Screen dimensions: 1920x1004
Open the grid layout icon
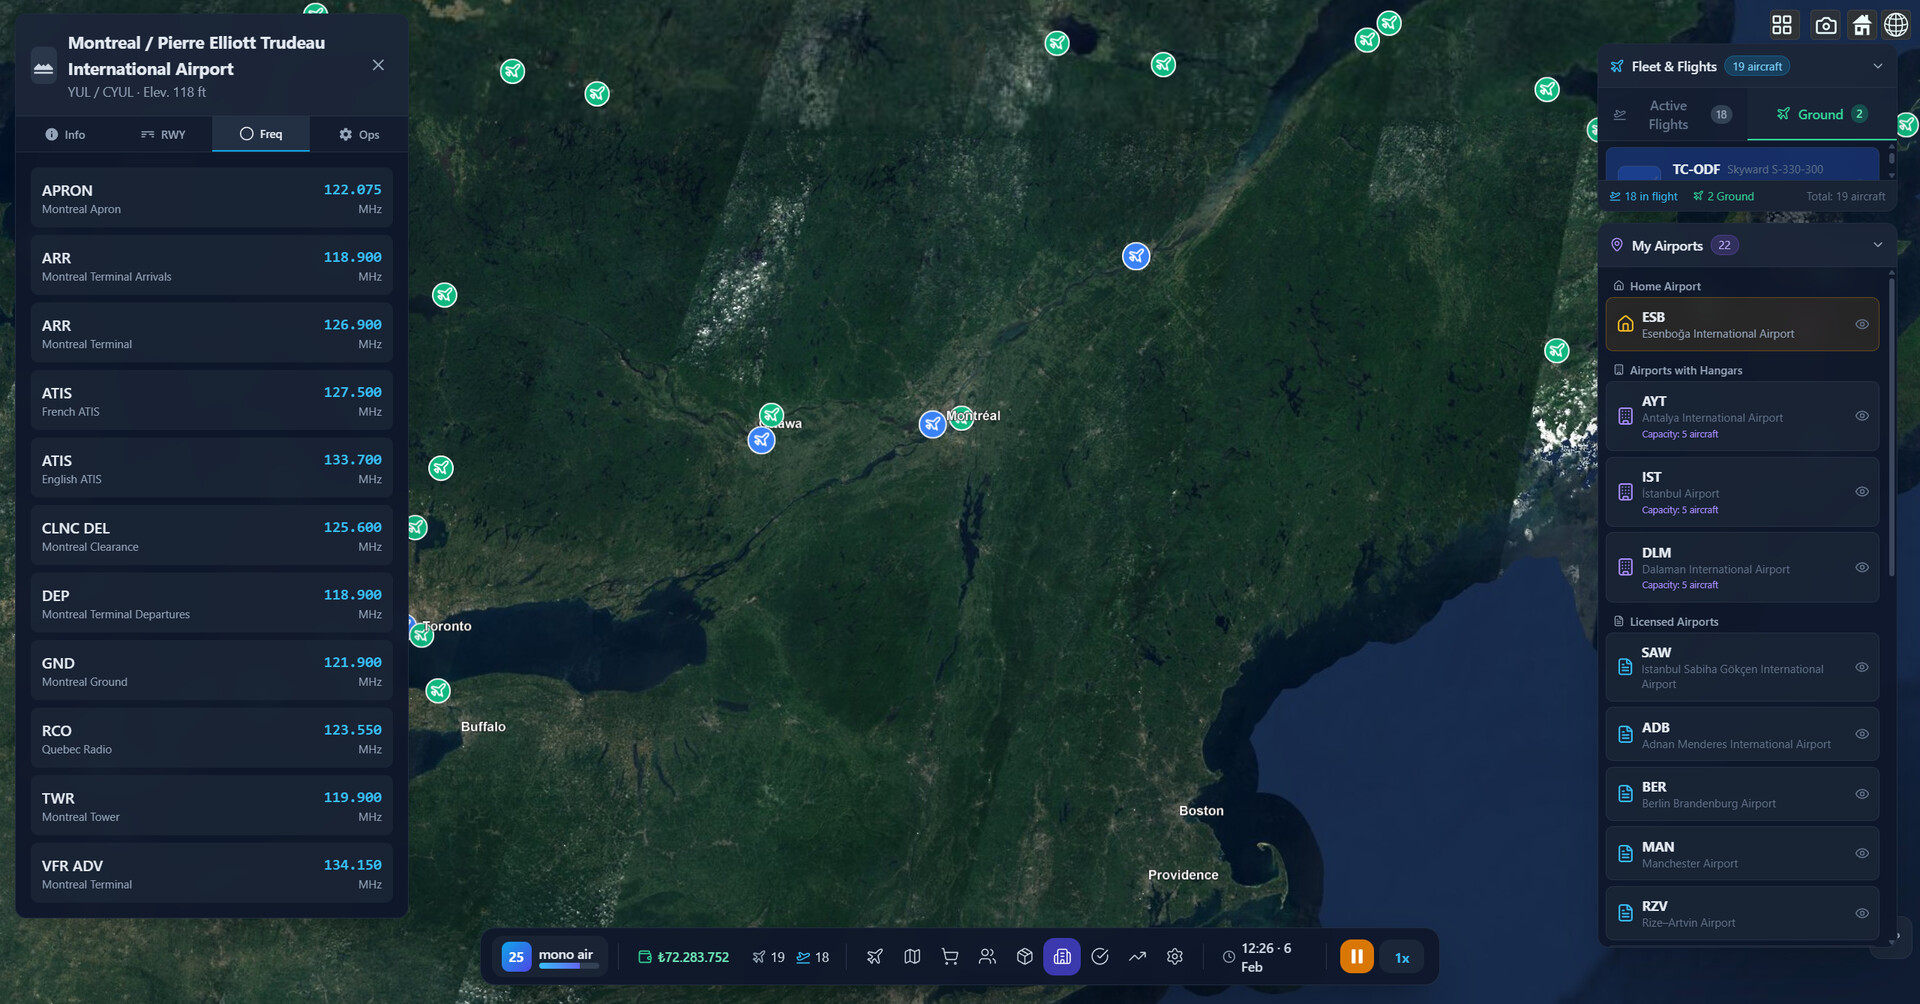1782,25
